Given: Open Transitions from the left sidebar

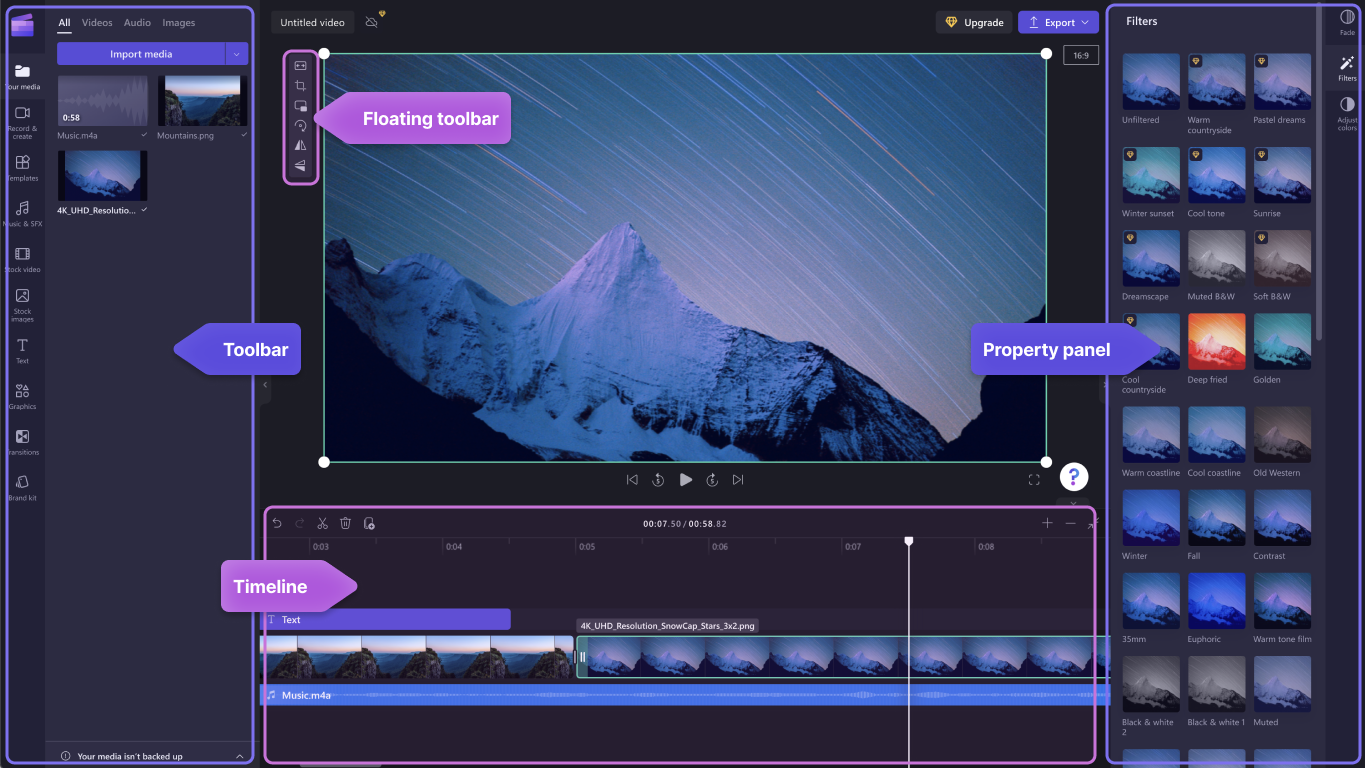Looking at the screenshot, I should point(22,443).
